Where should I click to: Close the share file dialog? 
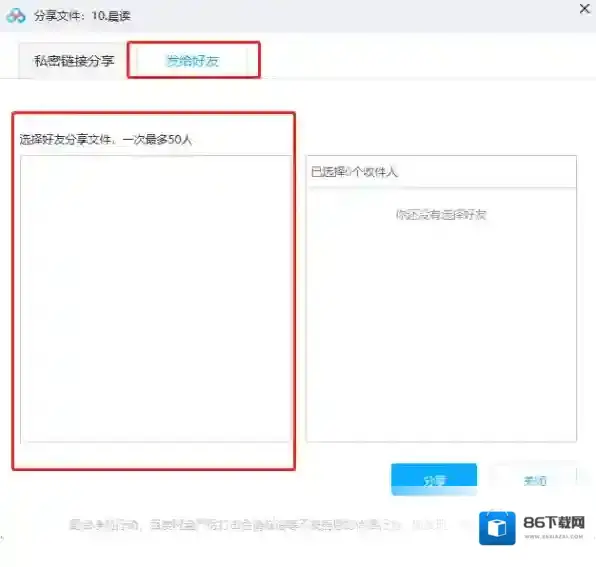tap(584, 9)
